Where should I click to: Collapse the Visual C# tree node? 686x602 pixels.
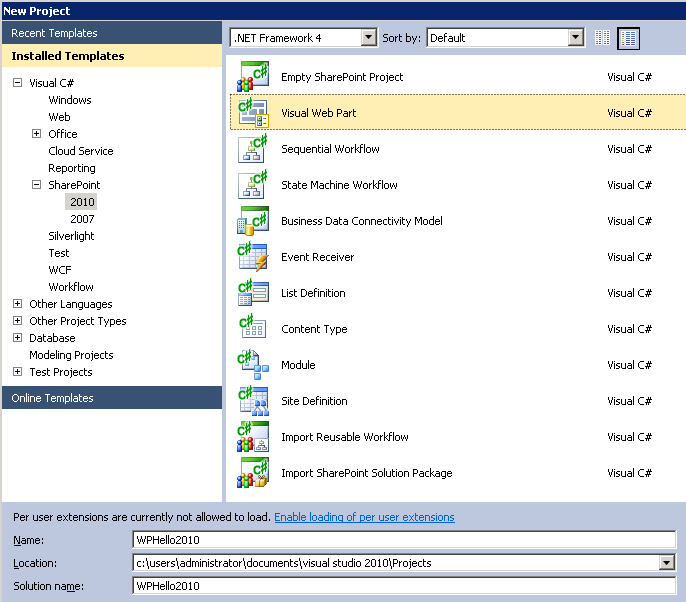(x=18, y=82)
